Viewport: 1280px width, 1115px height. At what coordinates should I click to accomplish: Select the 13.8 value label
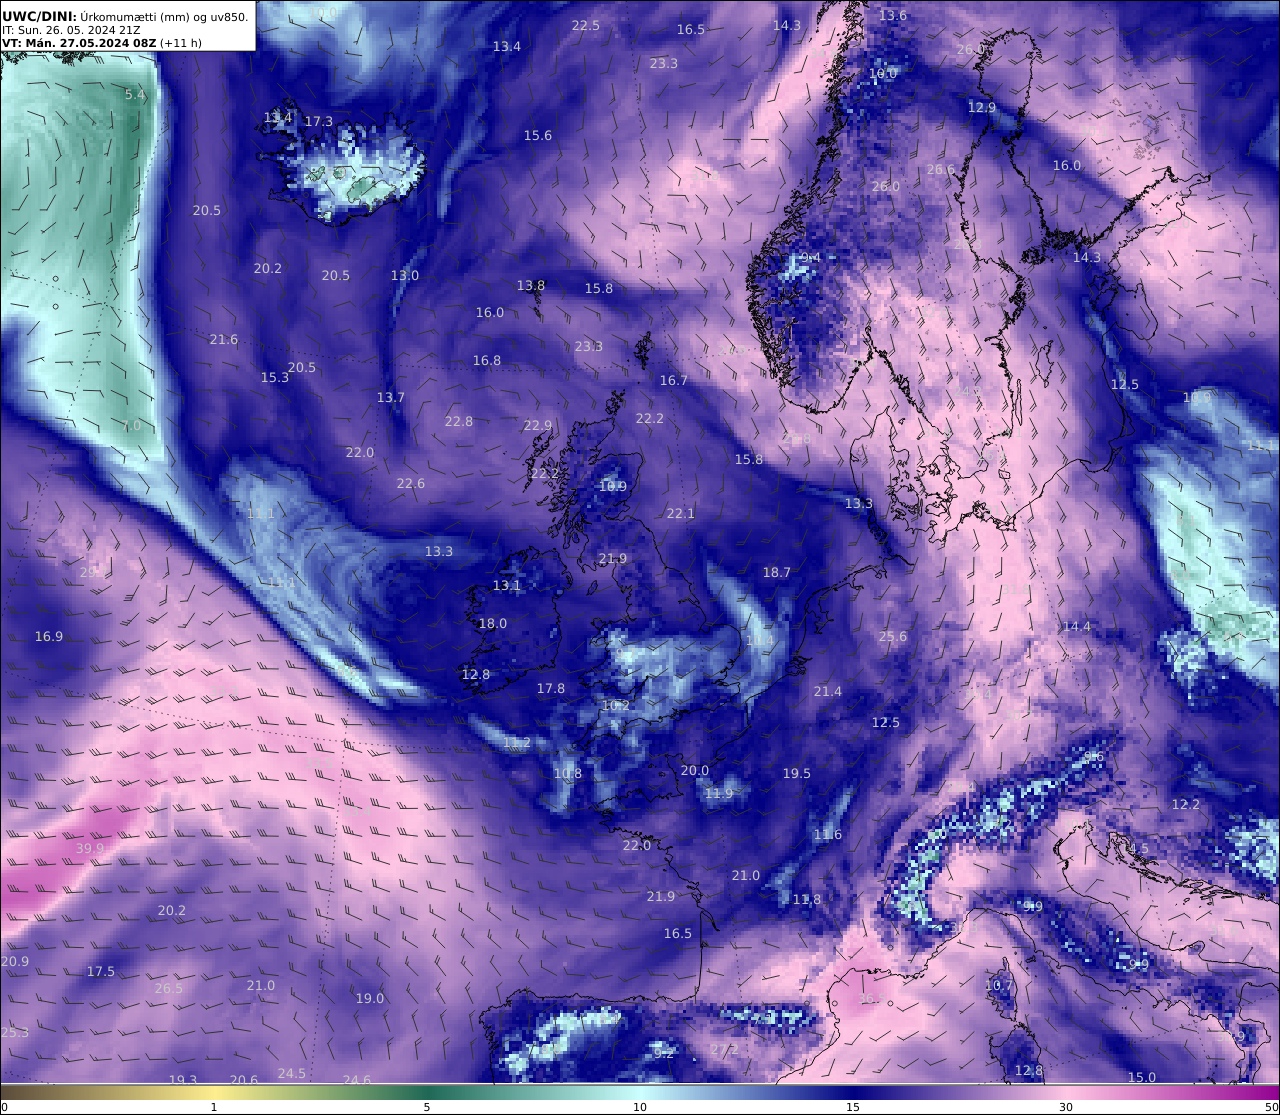click(531, 285)
